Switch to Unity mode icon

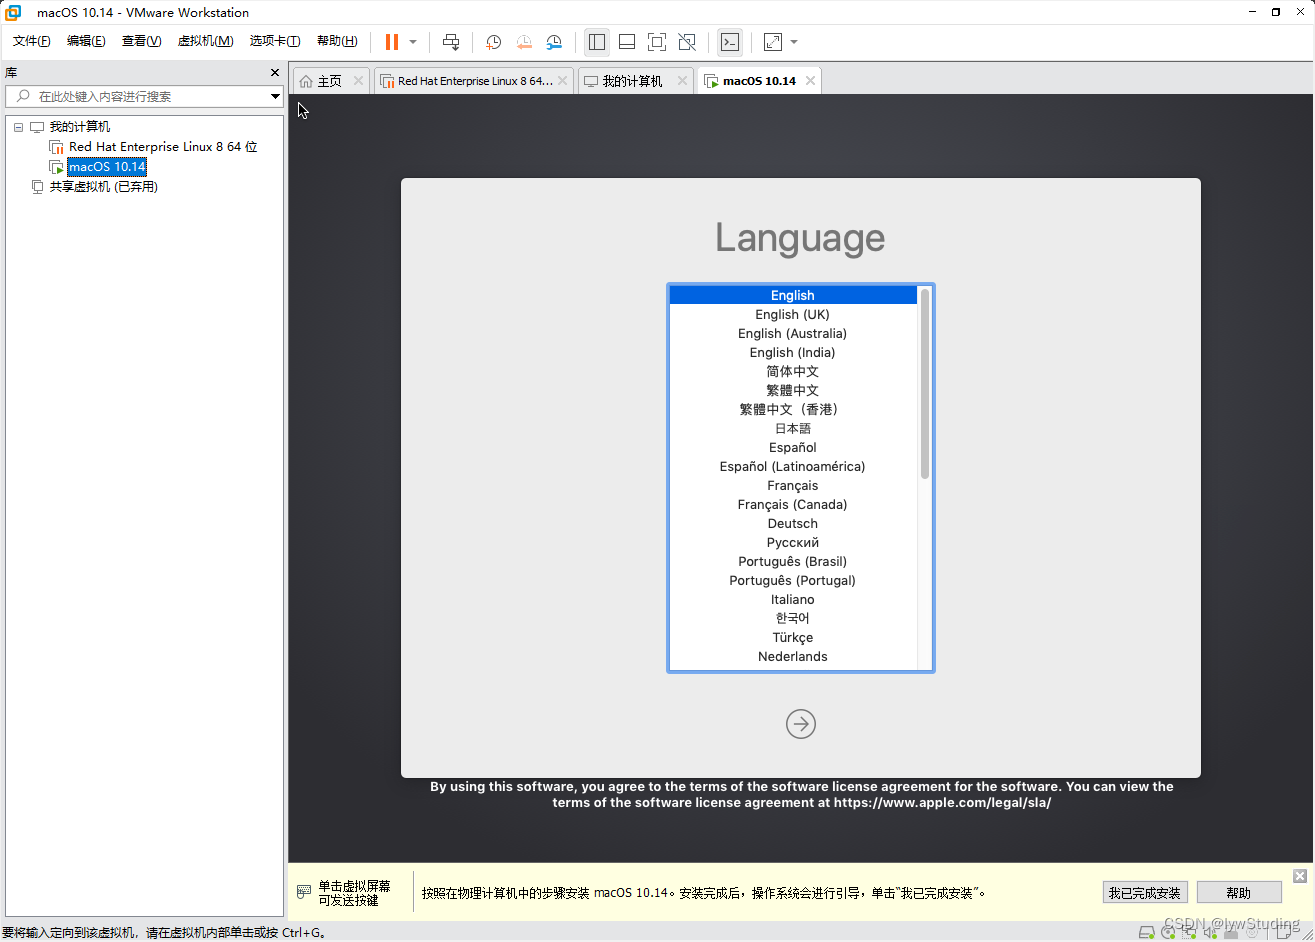pos(687,42)
